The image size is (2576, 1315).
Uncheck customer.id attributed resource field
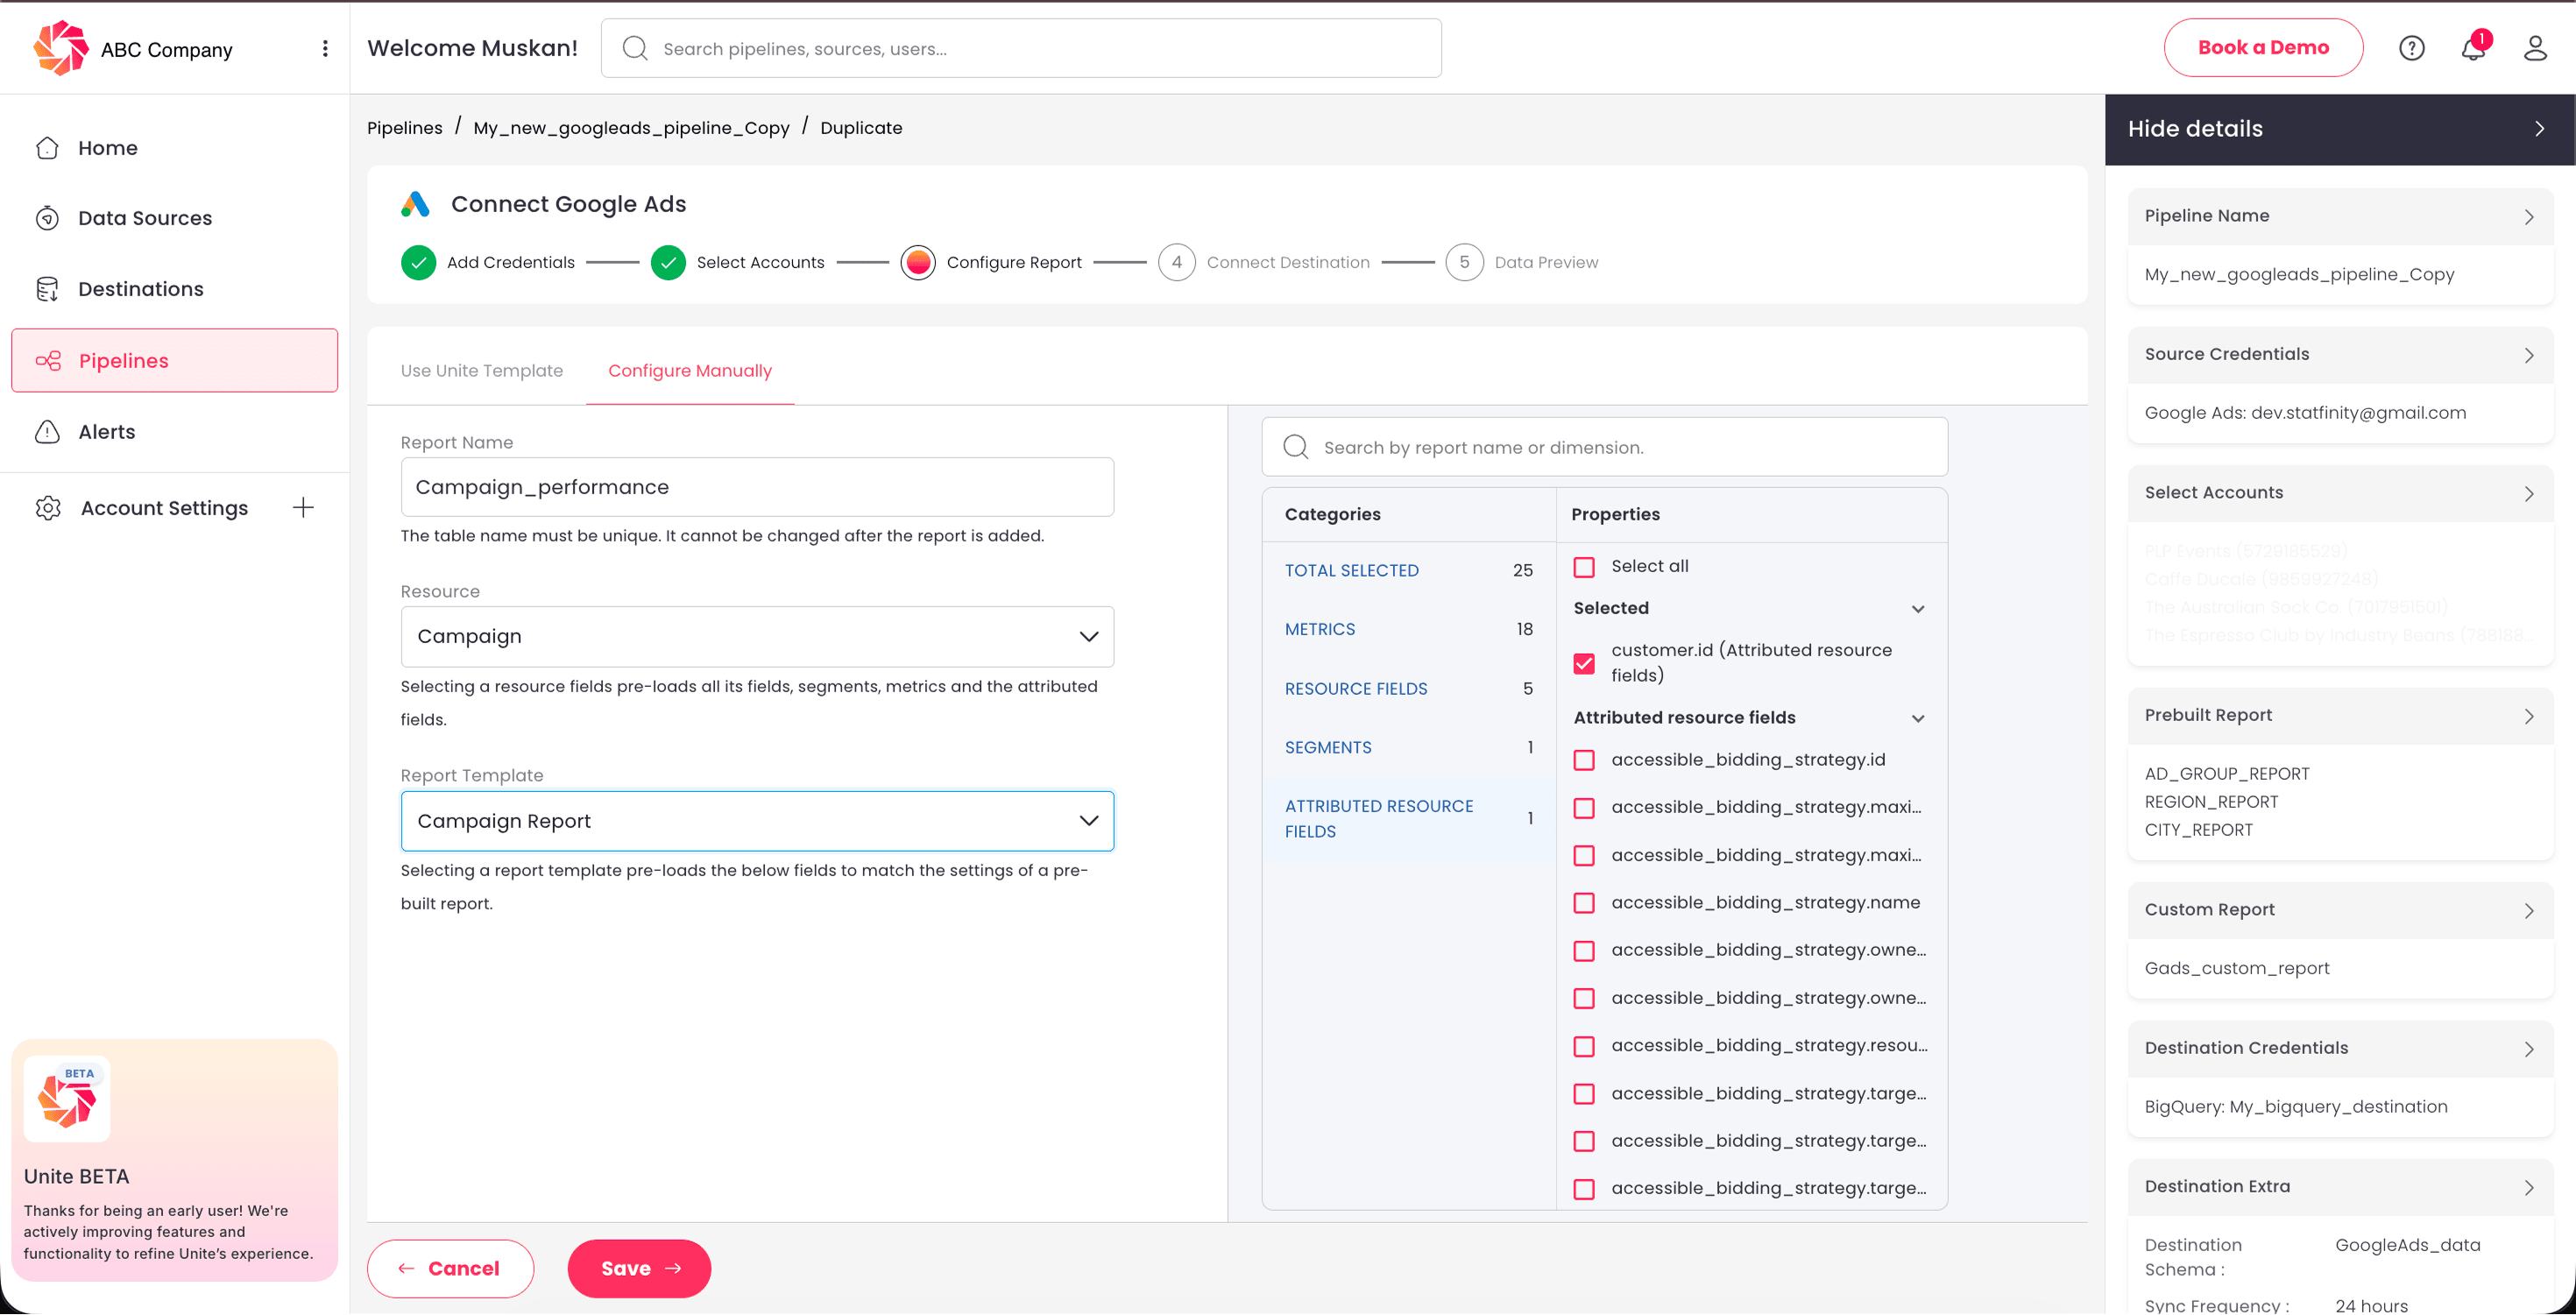tap(1584, 663)
